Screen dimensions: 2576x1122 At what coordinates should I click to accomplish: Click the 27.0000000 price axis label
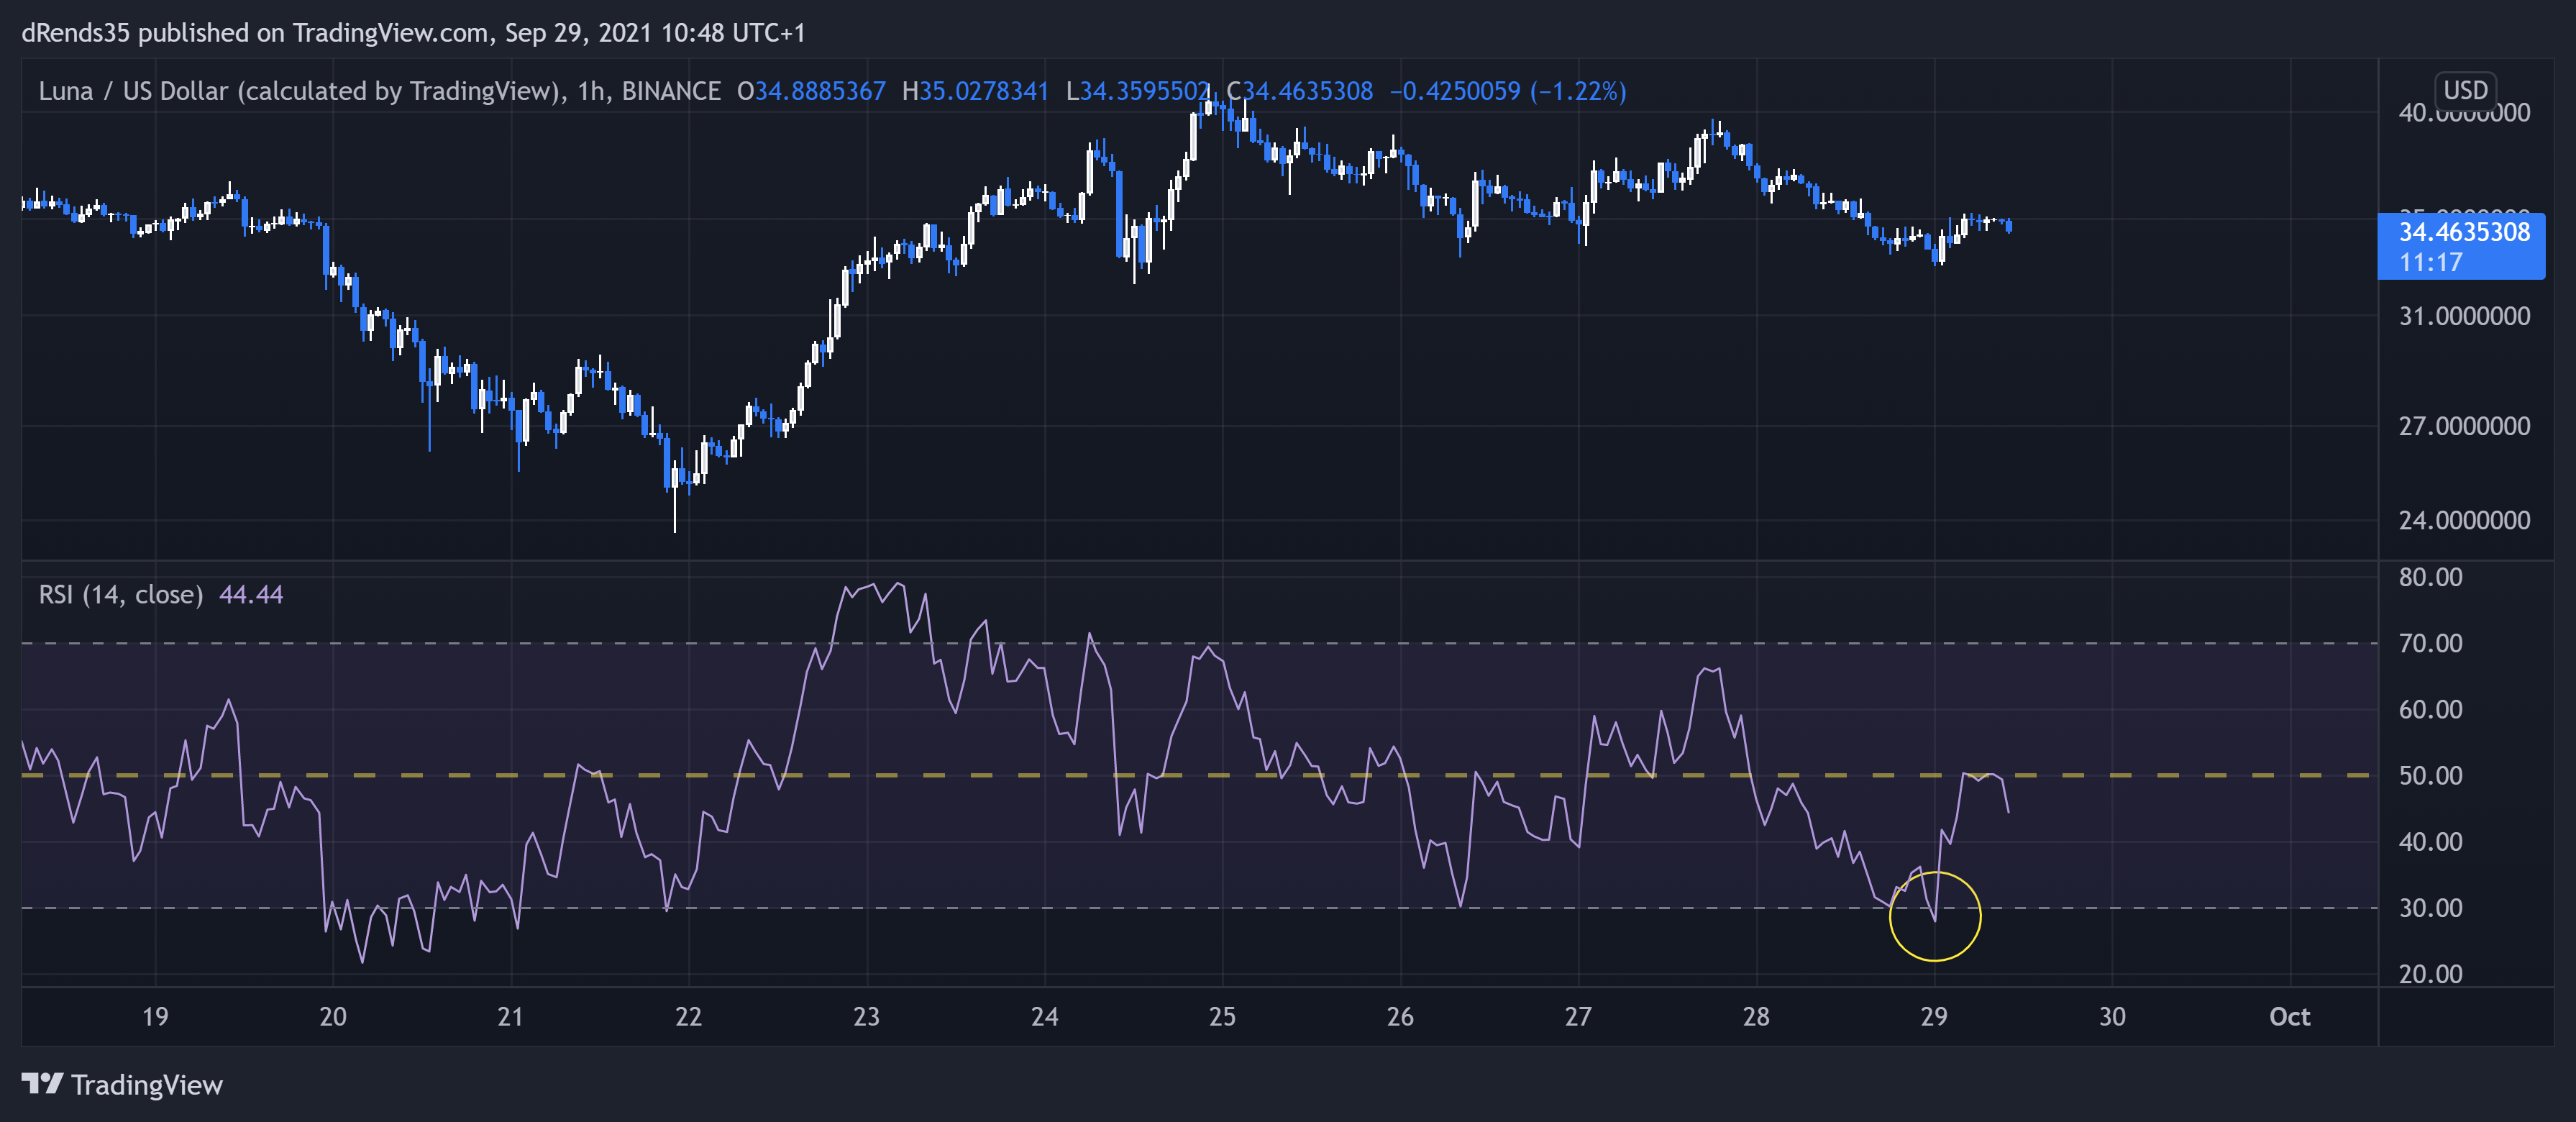2464,427
